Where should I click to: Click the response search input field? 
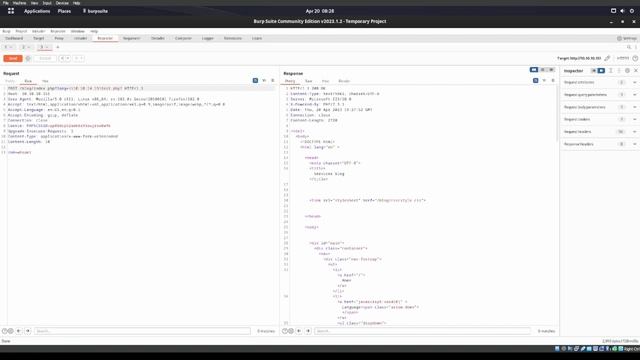pyautogui.click(x=422, y=331)
